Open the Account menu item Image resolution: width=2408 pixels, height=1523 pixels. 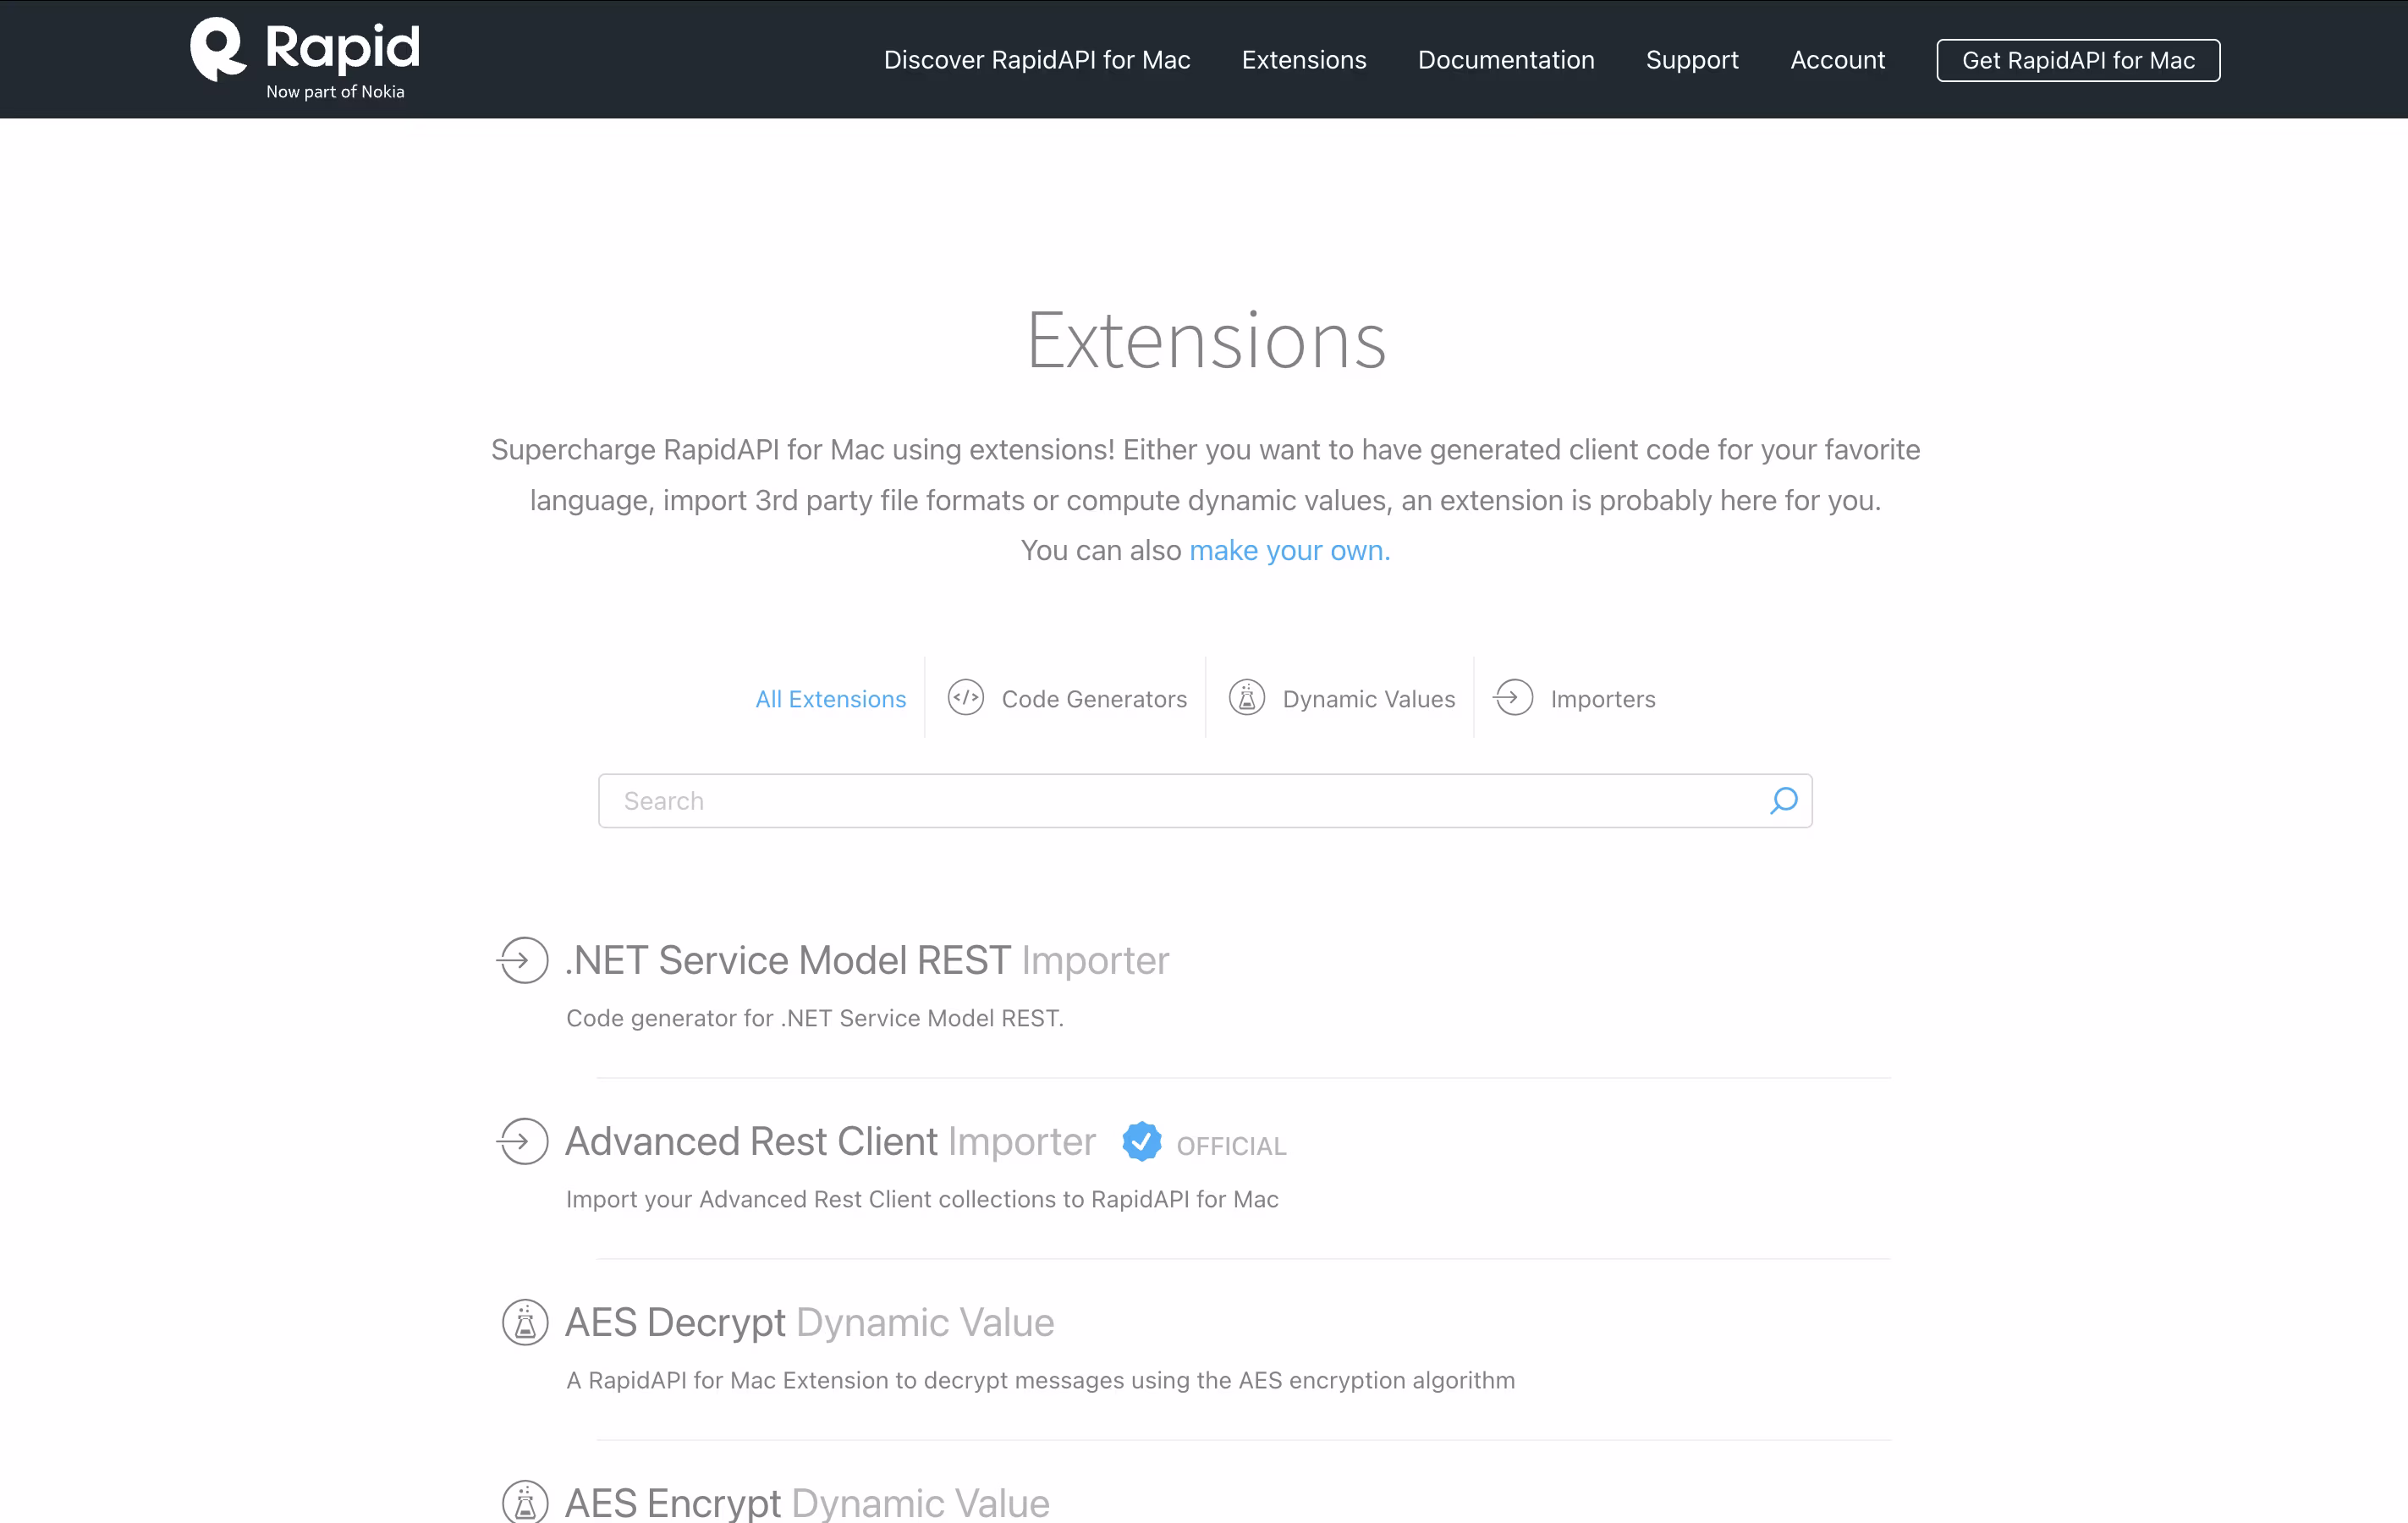1837,60
